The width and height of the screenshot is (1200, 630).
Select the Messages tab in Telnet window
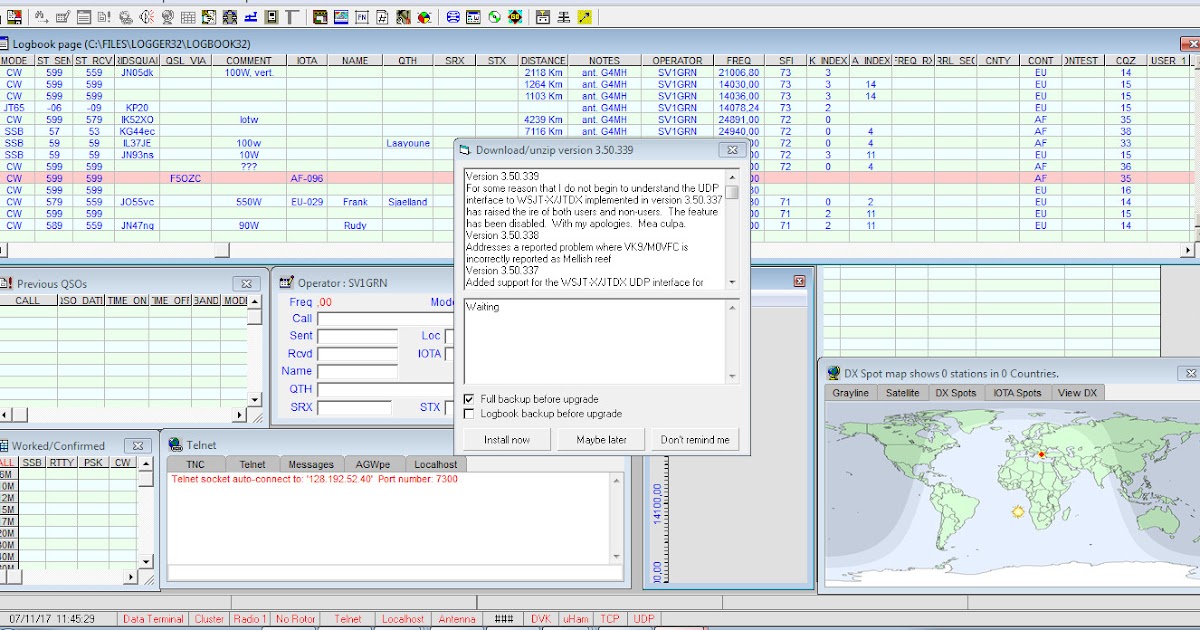(x=310, y=463)
